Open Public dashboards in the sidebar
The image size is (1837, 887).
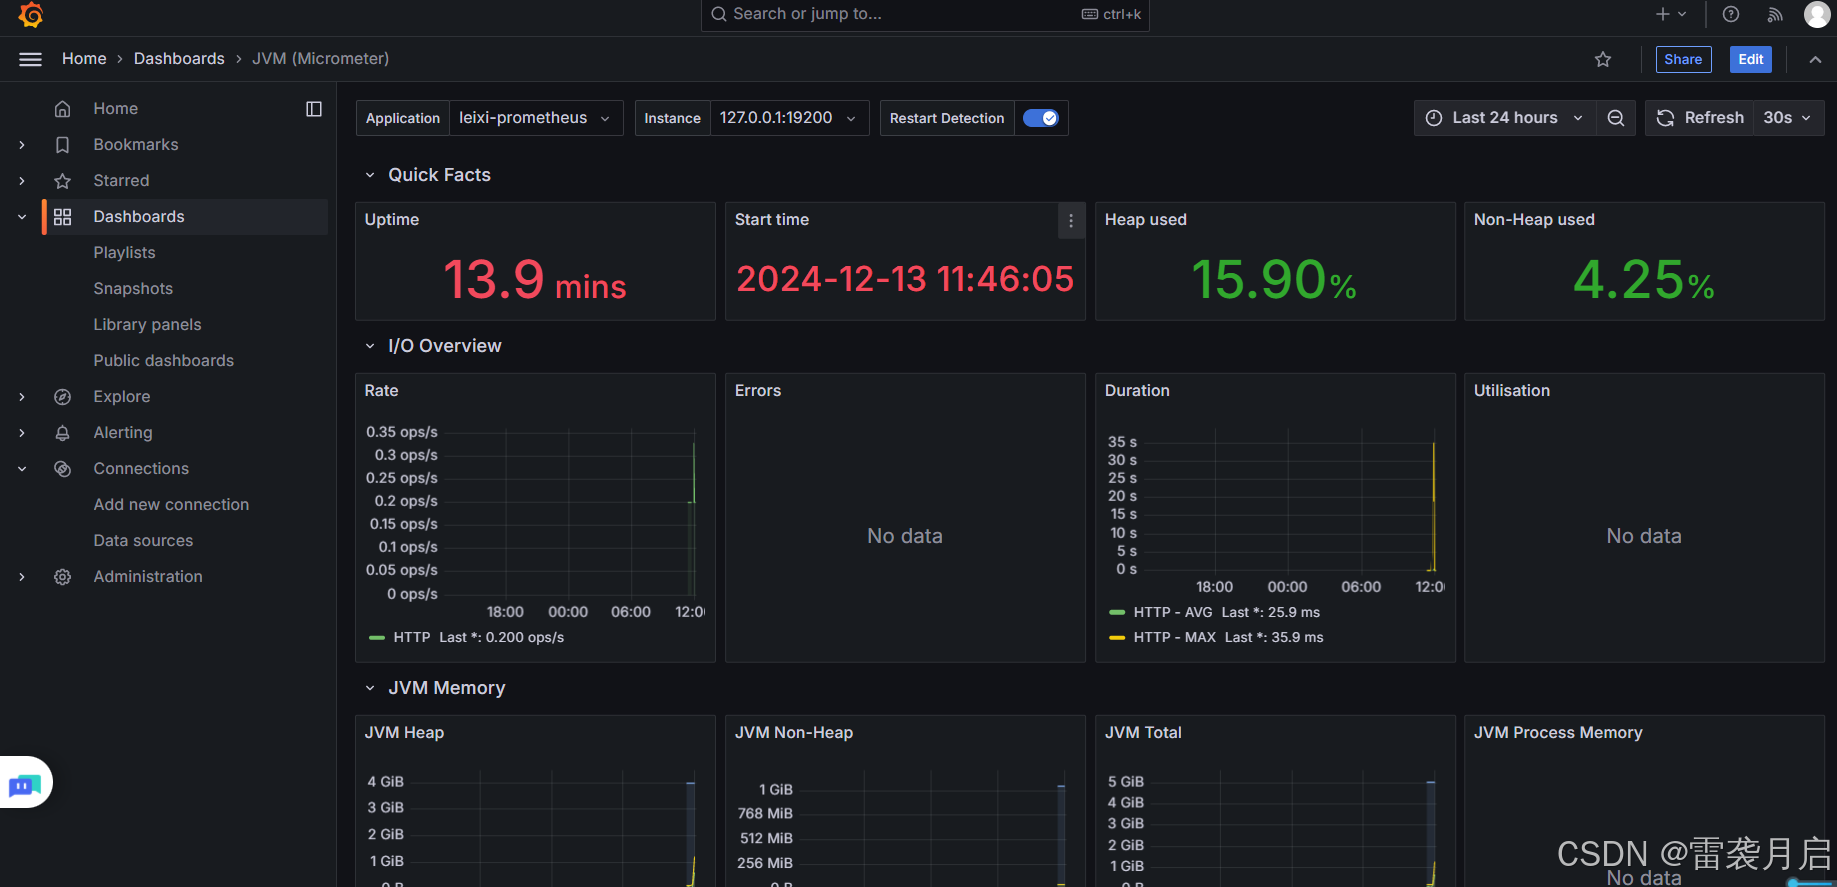[163, 361]
